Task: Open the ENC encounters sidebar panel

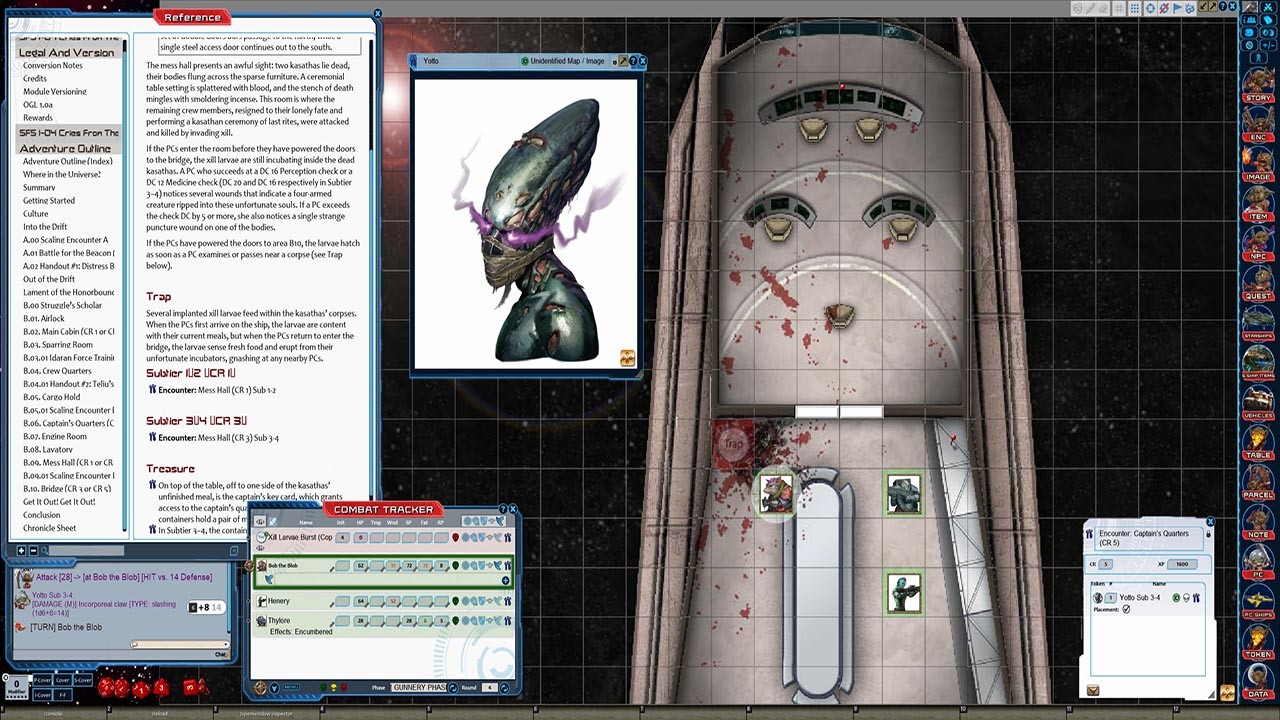Action: click(x=1257, y=128)
